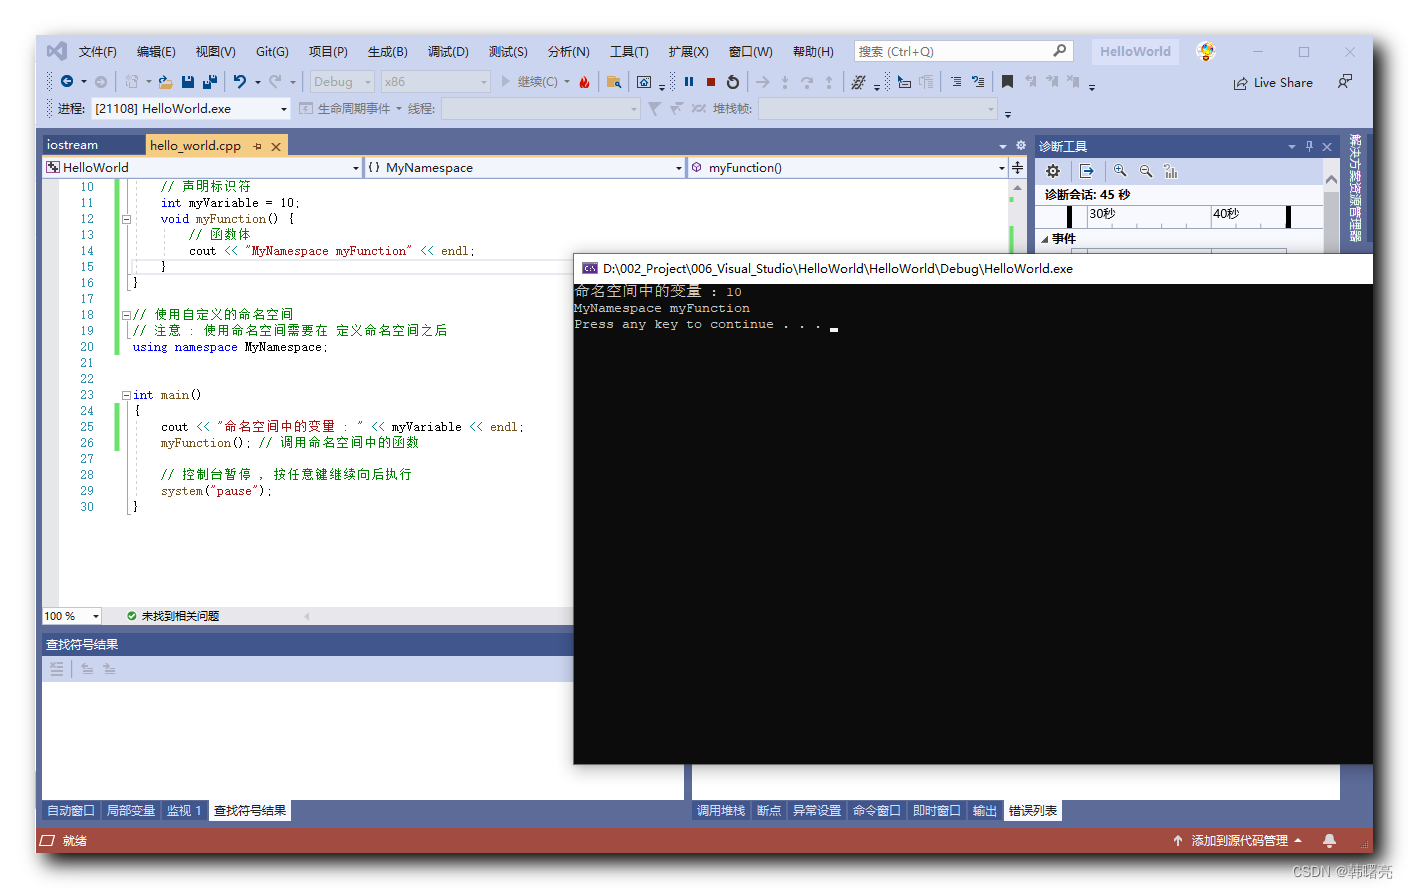Click the open file folder icon
This screenshot has width=1408, height=888.
(165, 82)
